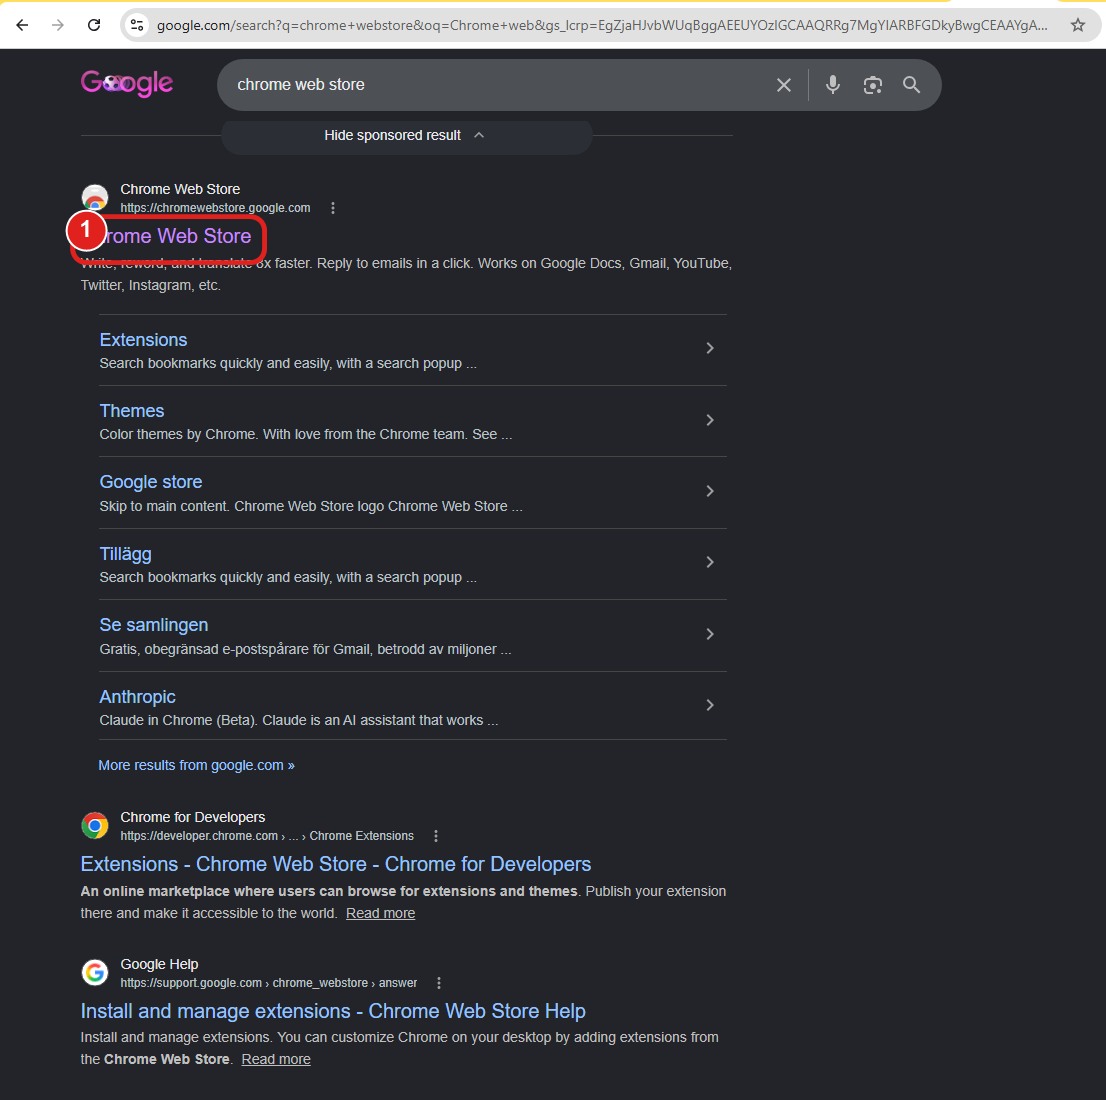Screen dimensions: 1106x1100
Task: Click the Chrome for Developers site name
Action: point(193,817)
